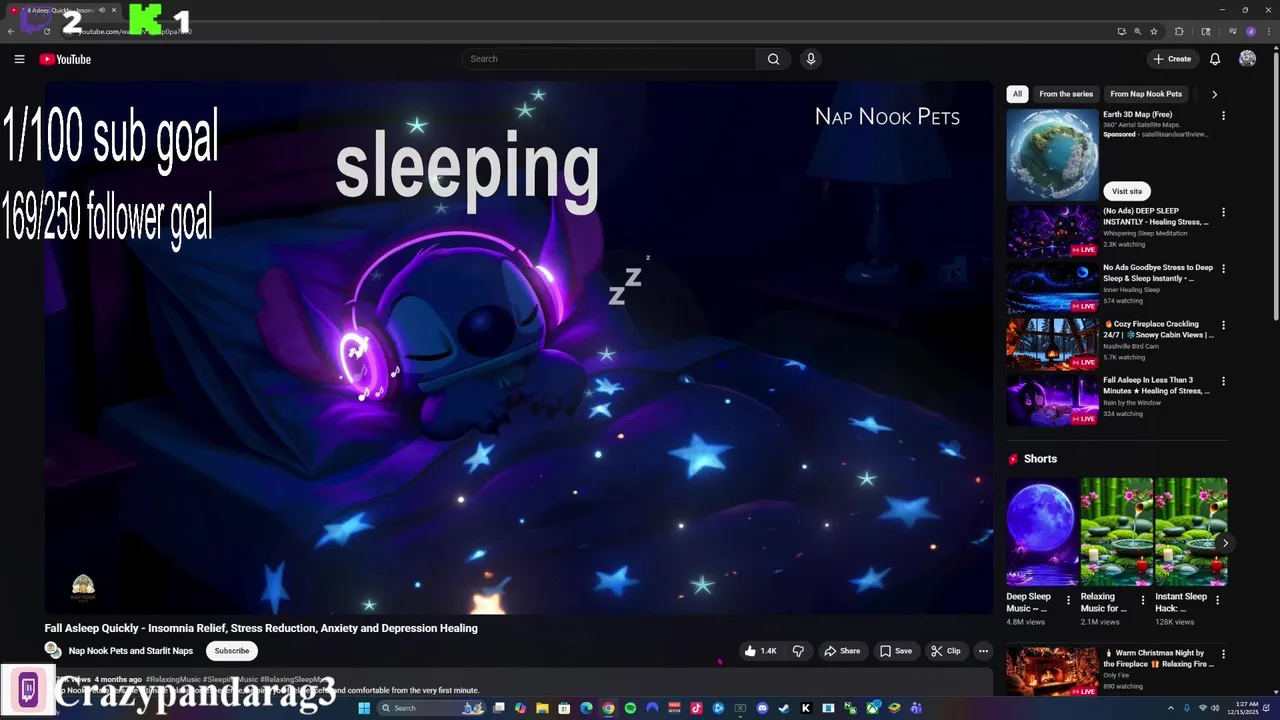Open the Earth 3D Map ad thumbnail
The width and height of the screenshot is (1280, 720).
(x=1052, y=154)
